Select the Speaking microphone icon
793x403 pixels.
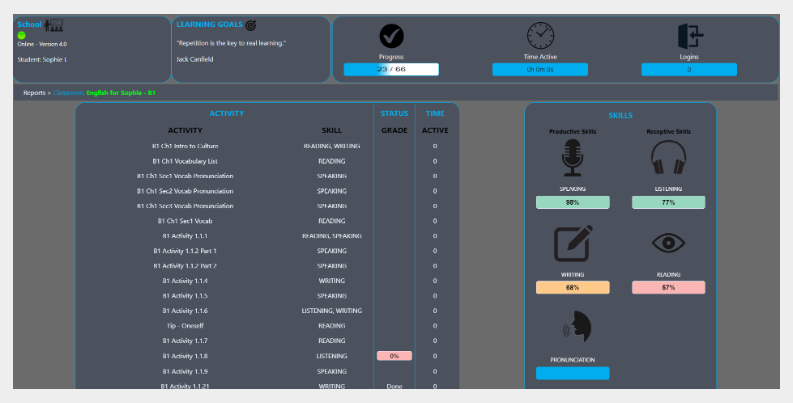click(572, 159)
